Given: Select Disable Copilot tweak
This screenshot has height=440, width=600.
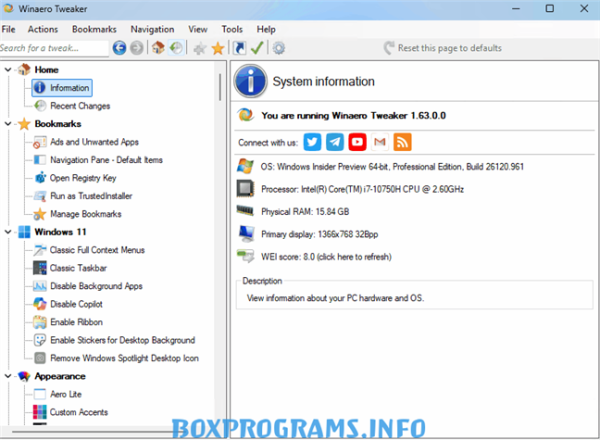Looking at the screenshot, I should point(77,304).
